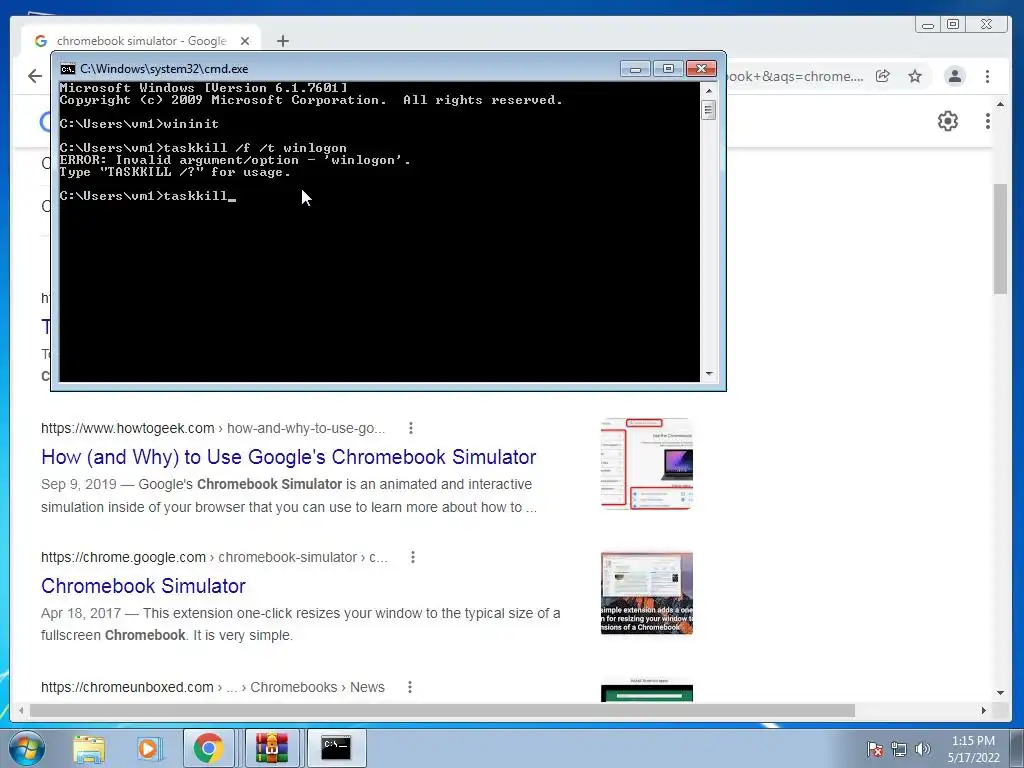The height and width of the screenshot is (768, 1024).
Task: Click cmd scrollbar down arrow
Action: click(709, 374)
